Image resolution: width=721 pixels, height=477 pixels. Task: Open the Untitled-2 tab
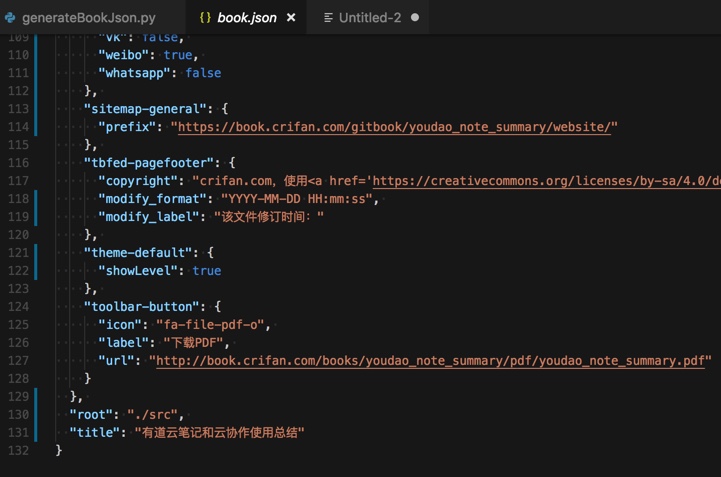[x=369, y=18]
